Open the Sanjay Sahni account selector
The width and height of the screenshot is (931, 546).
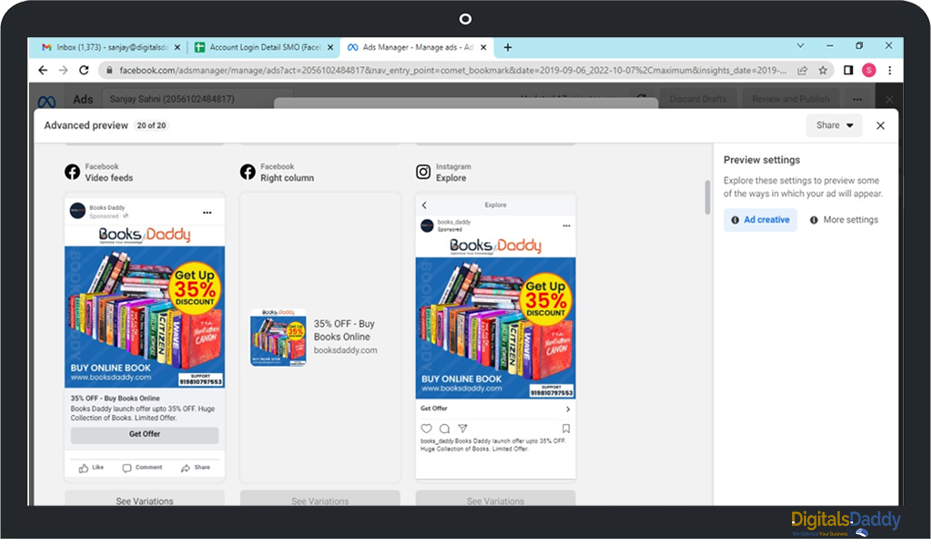(x=197, y=99)
